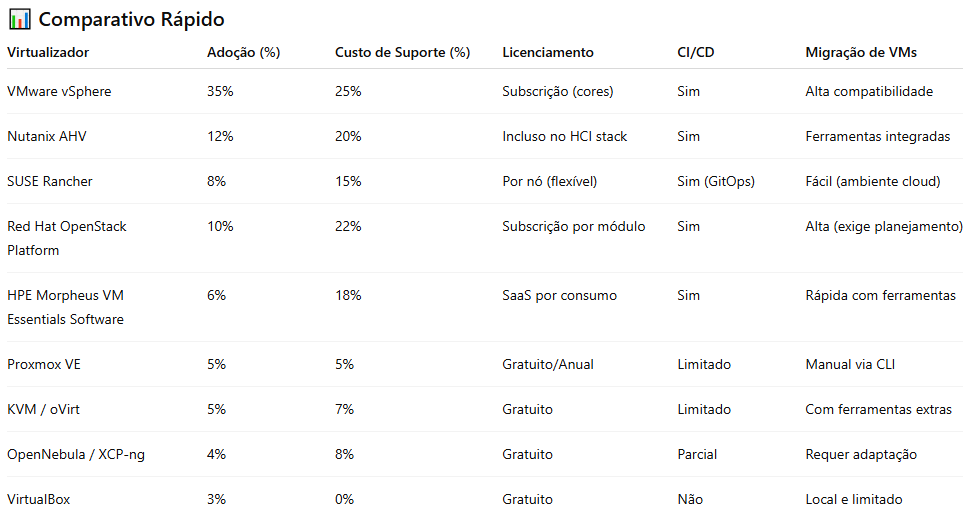Image resolution: width=978 pixels, height=520 pixels.
Task: Click the CI/CD column header
Action: point(695,52)
